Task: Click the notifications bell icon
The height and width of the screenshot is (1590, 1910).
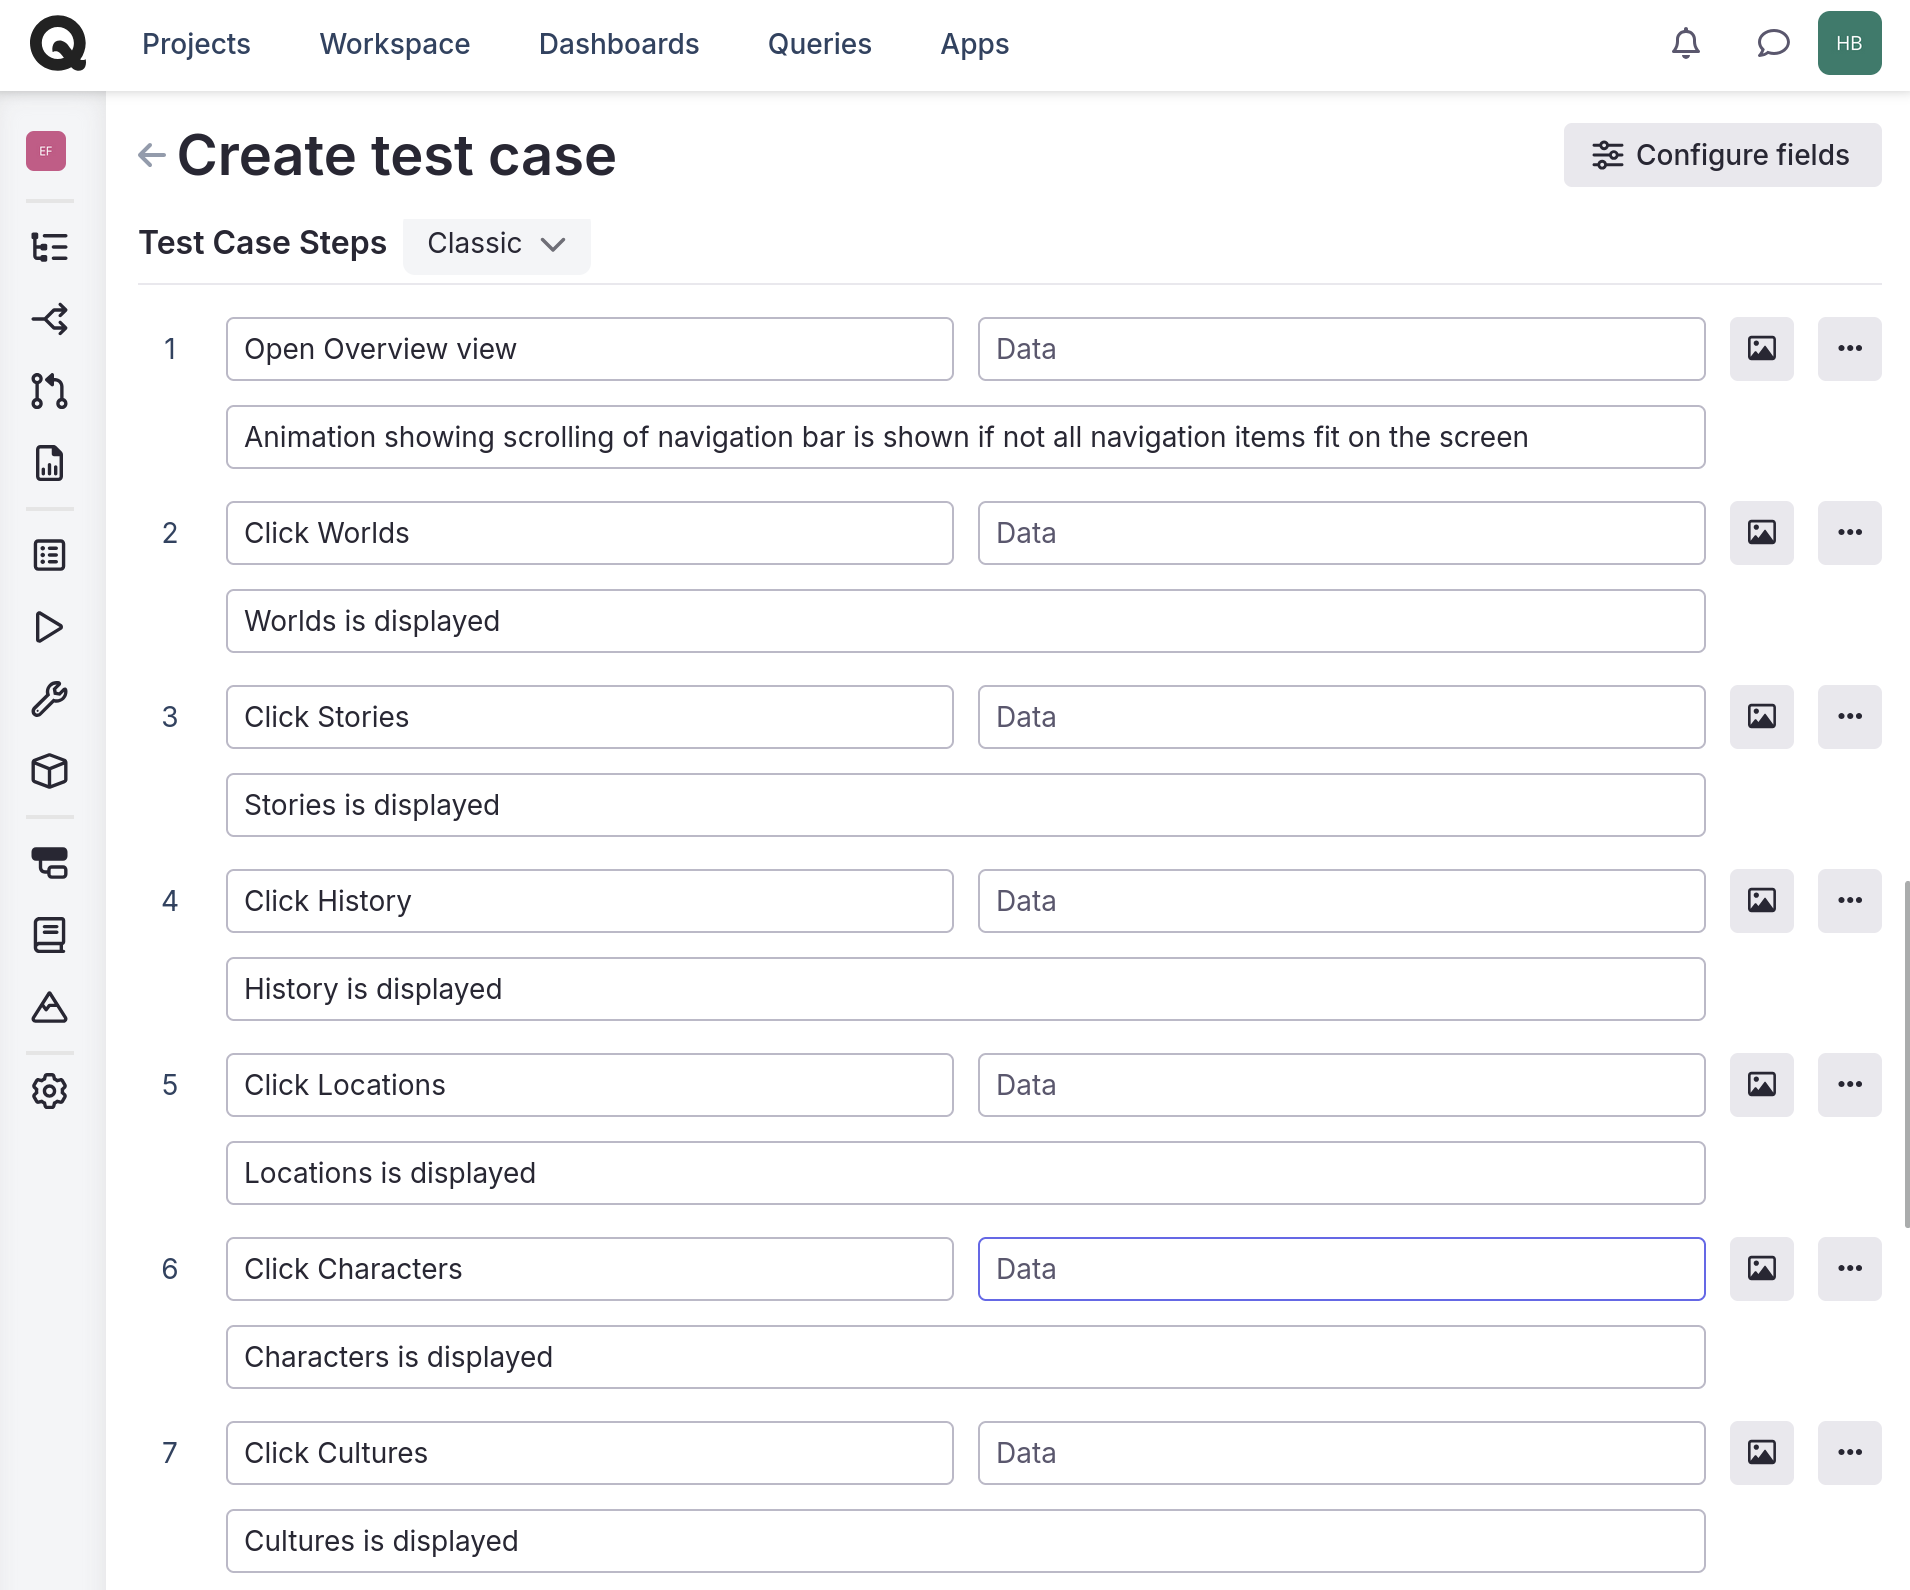Action: (1686, 43)
